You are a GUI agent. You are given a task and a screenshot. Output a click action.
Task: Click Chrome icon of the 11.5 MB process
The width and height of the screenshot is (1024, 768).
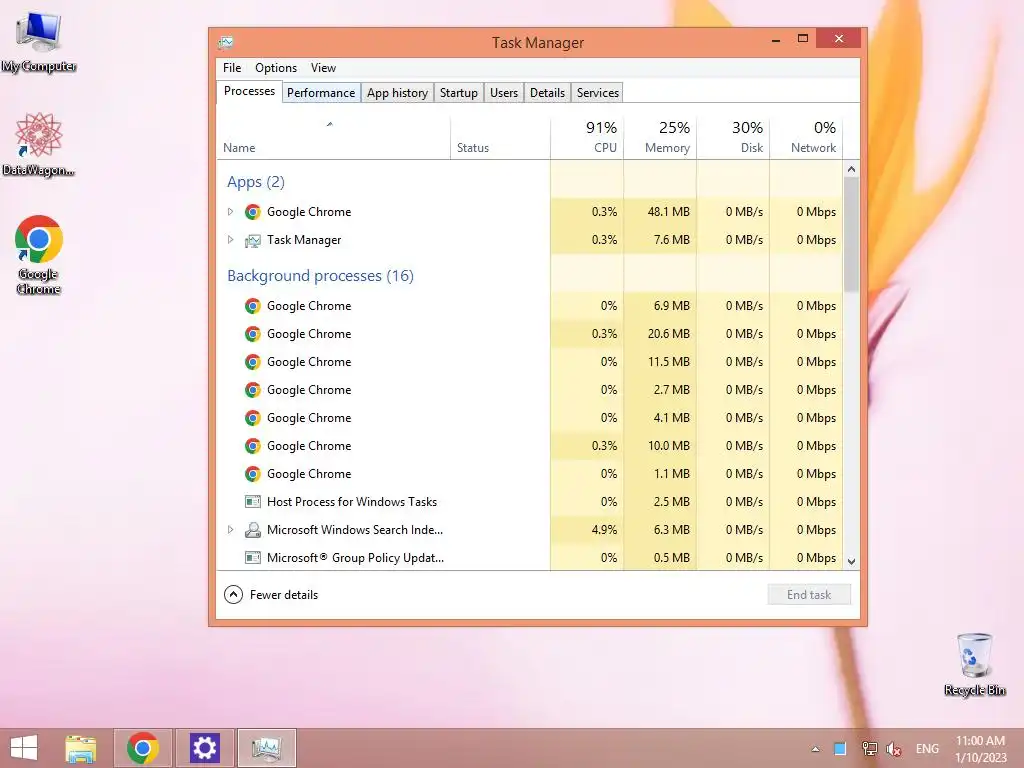click(x=253, y=362)
